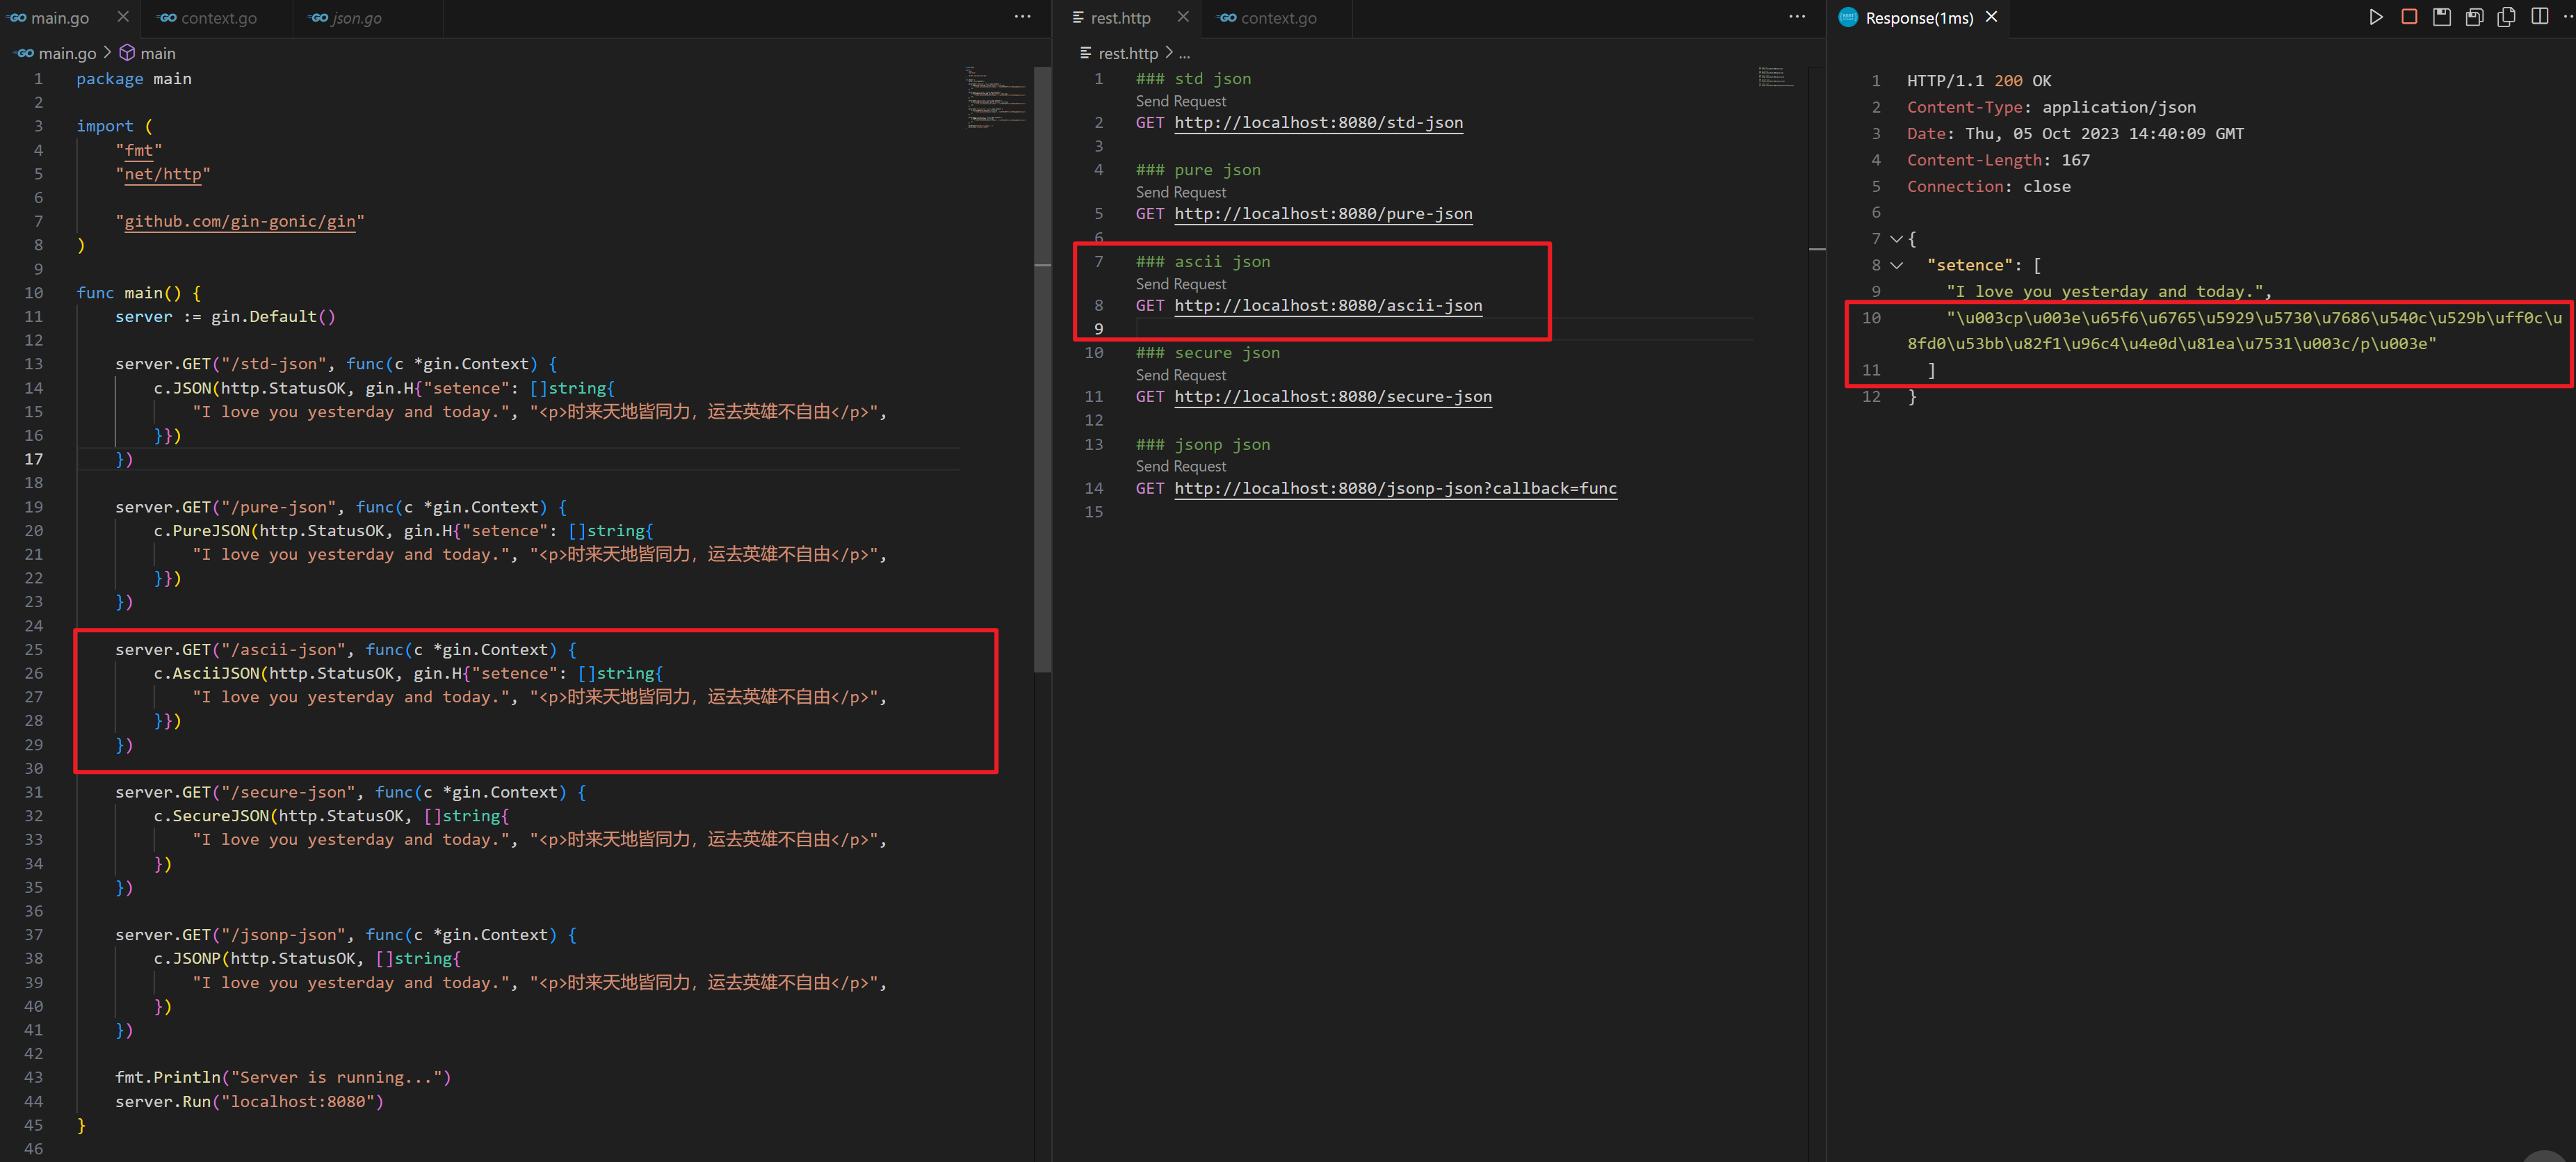The width and height of the screenshot is (2576, 1162).
Task: Open the jsonp-json?callback=func URL
Action: pyautogui.click(x=1395, y=489)
